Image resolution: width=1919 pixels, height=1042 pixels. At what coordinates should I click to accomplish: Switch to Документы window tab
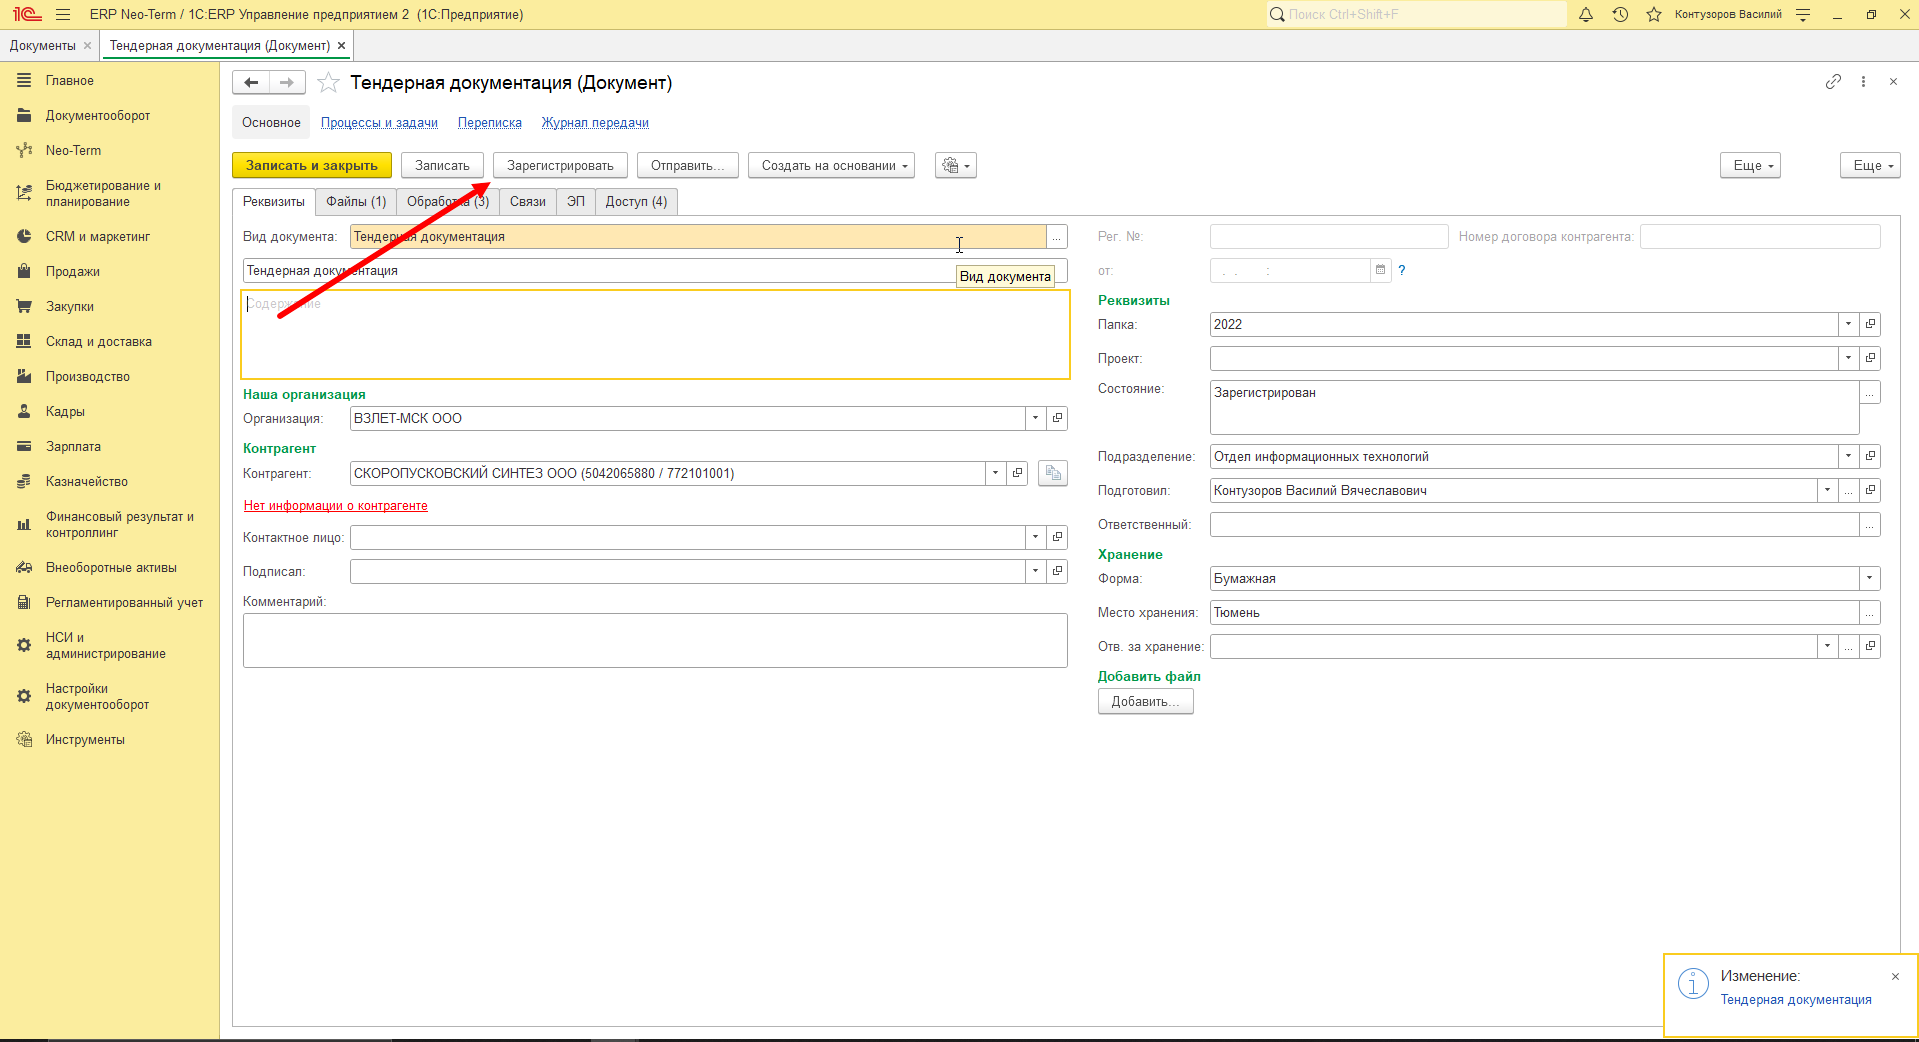click(x=43, y=45)
